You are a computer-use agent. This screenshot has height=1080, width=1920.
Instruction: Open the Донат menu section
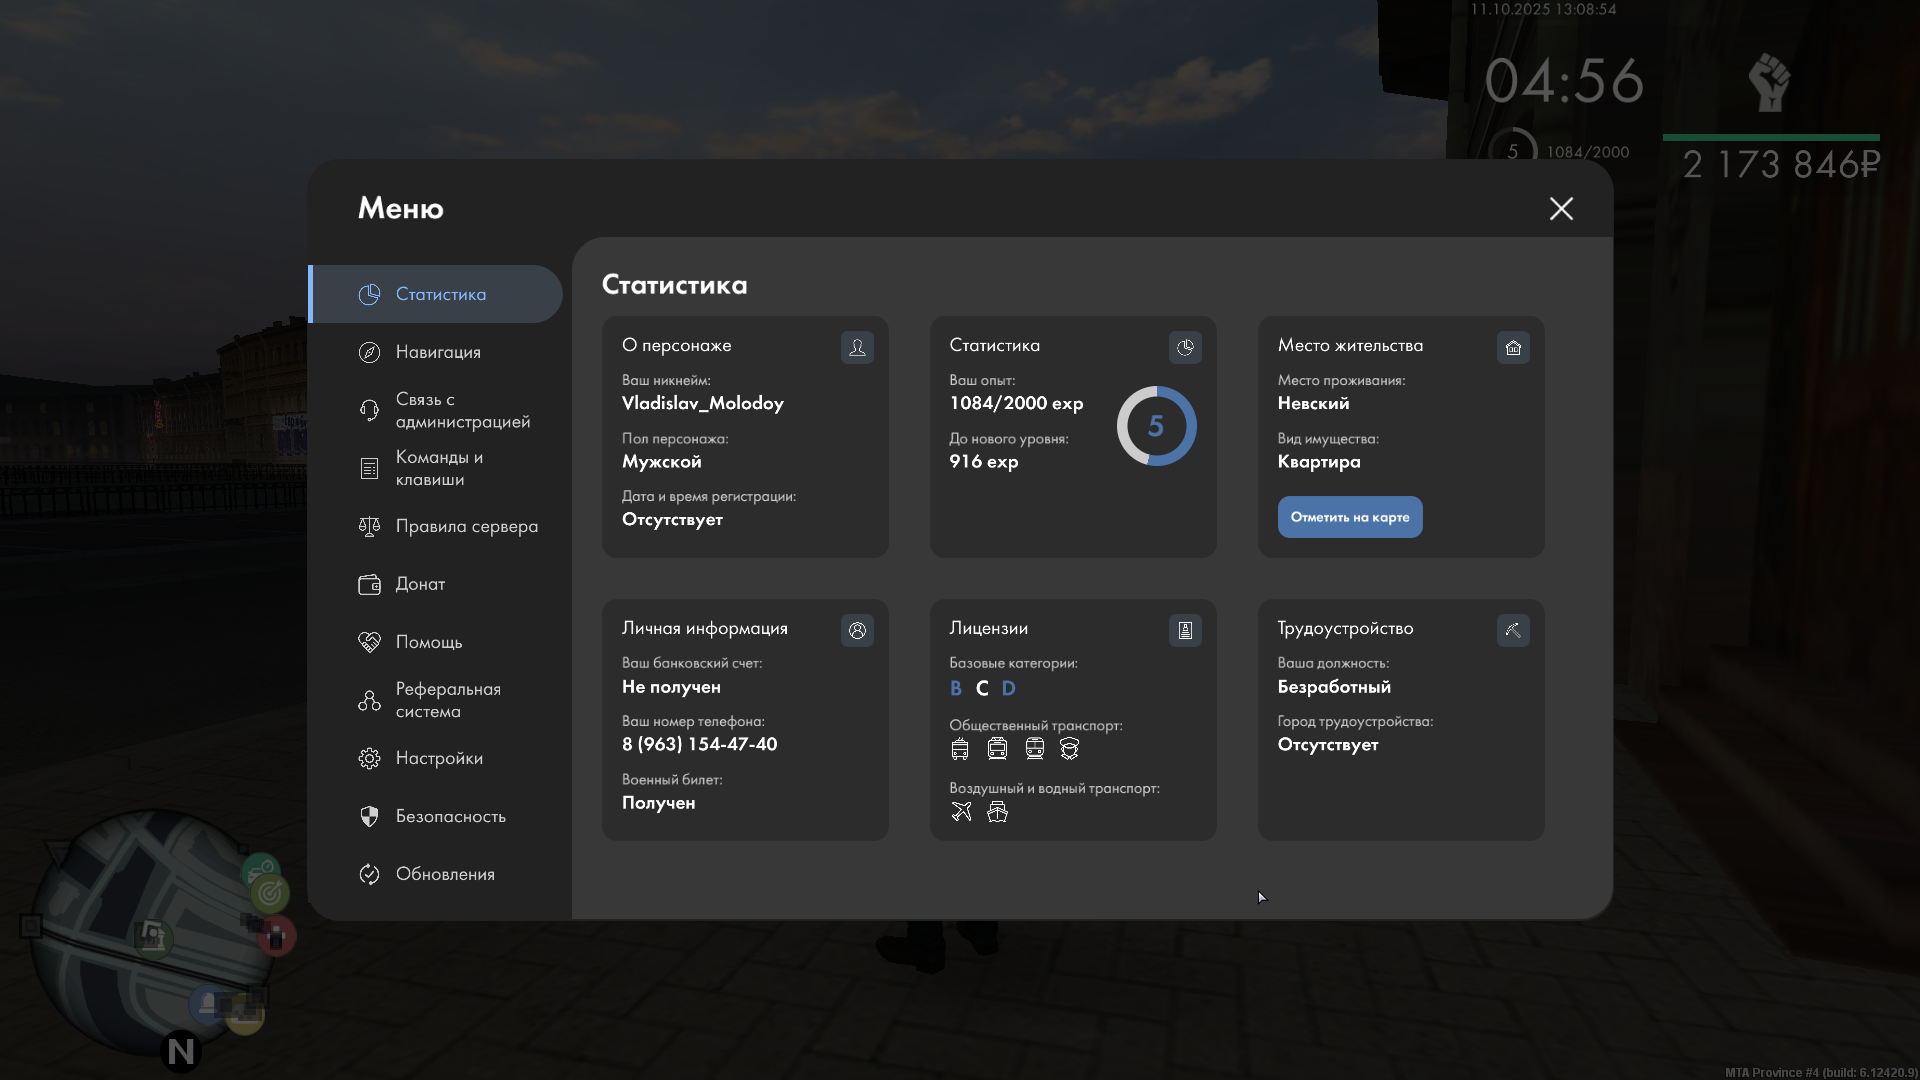[x=419, y=584]
